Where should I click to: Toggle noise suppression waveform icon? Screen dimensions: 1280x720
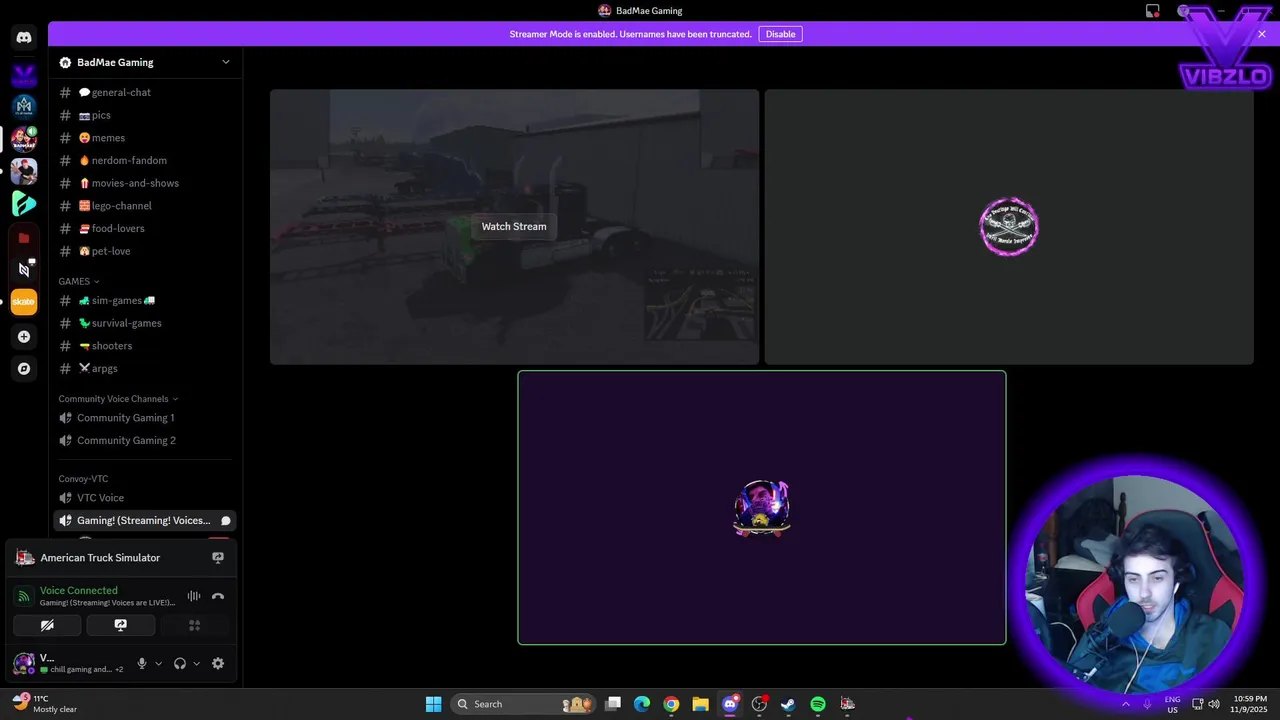tap(194, 596)
